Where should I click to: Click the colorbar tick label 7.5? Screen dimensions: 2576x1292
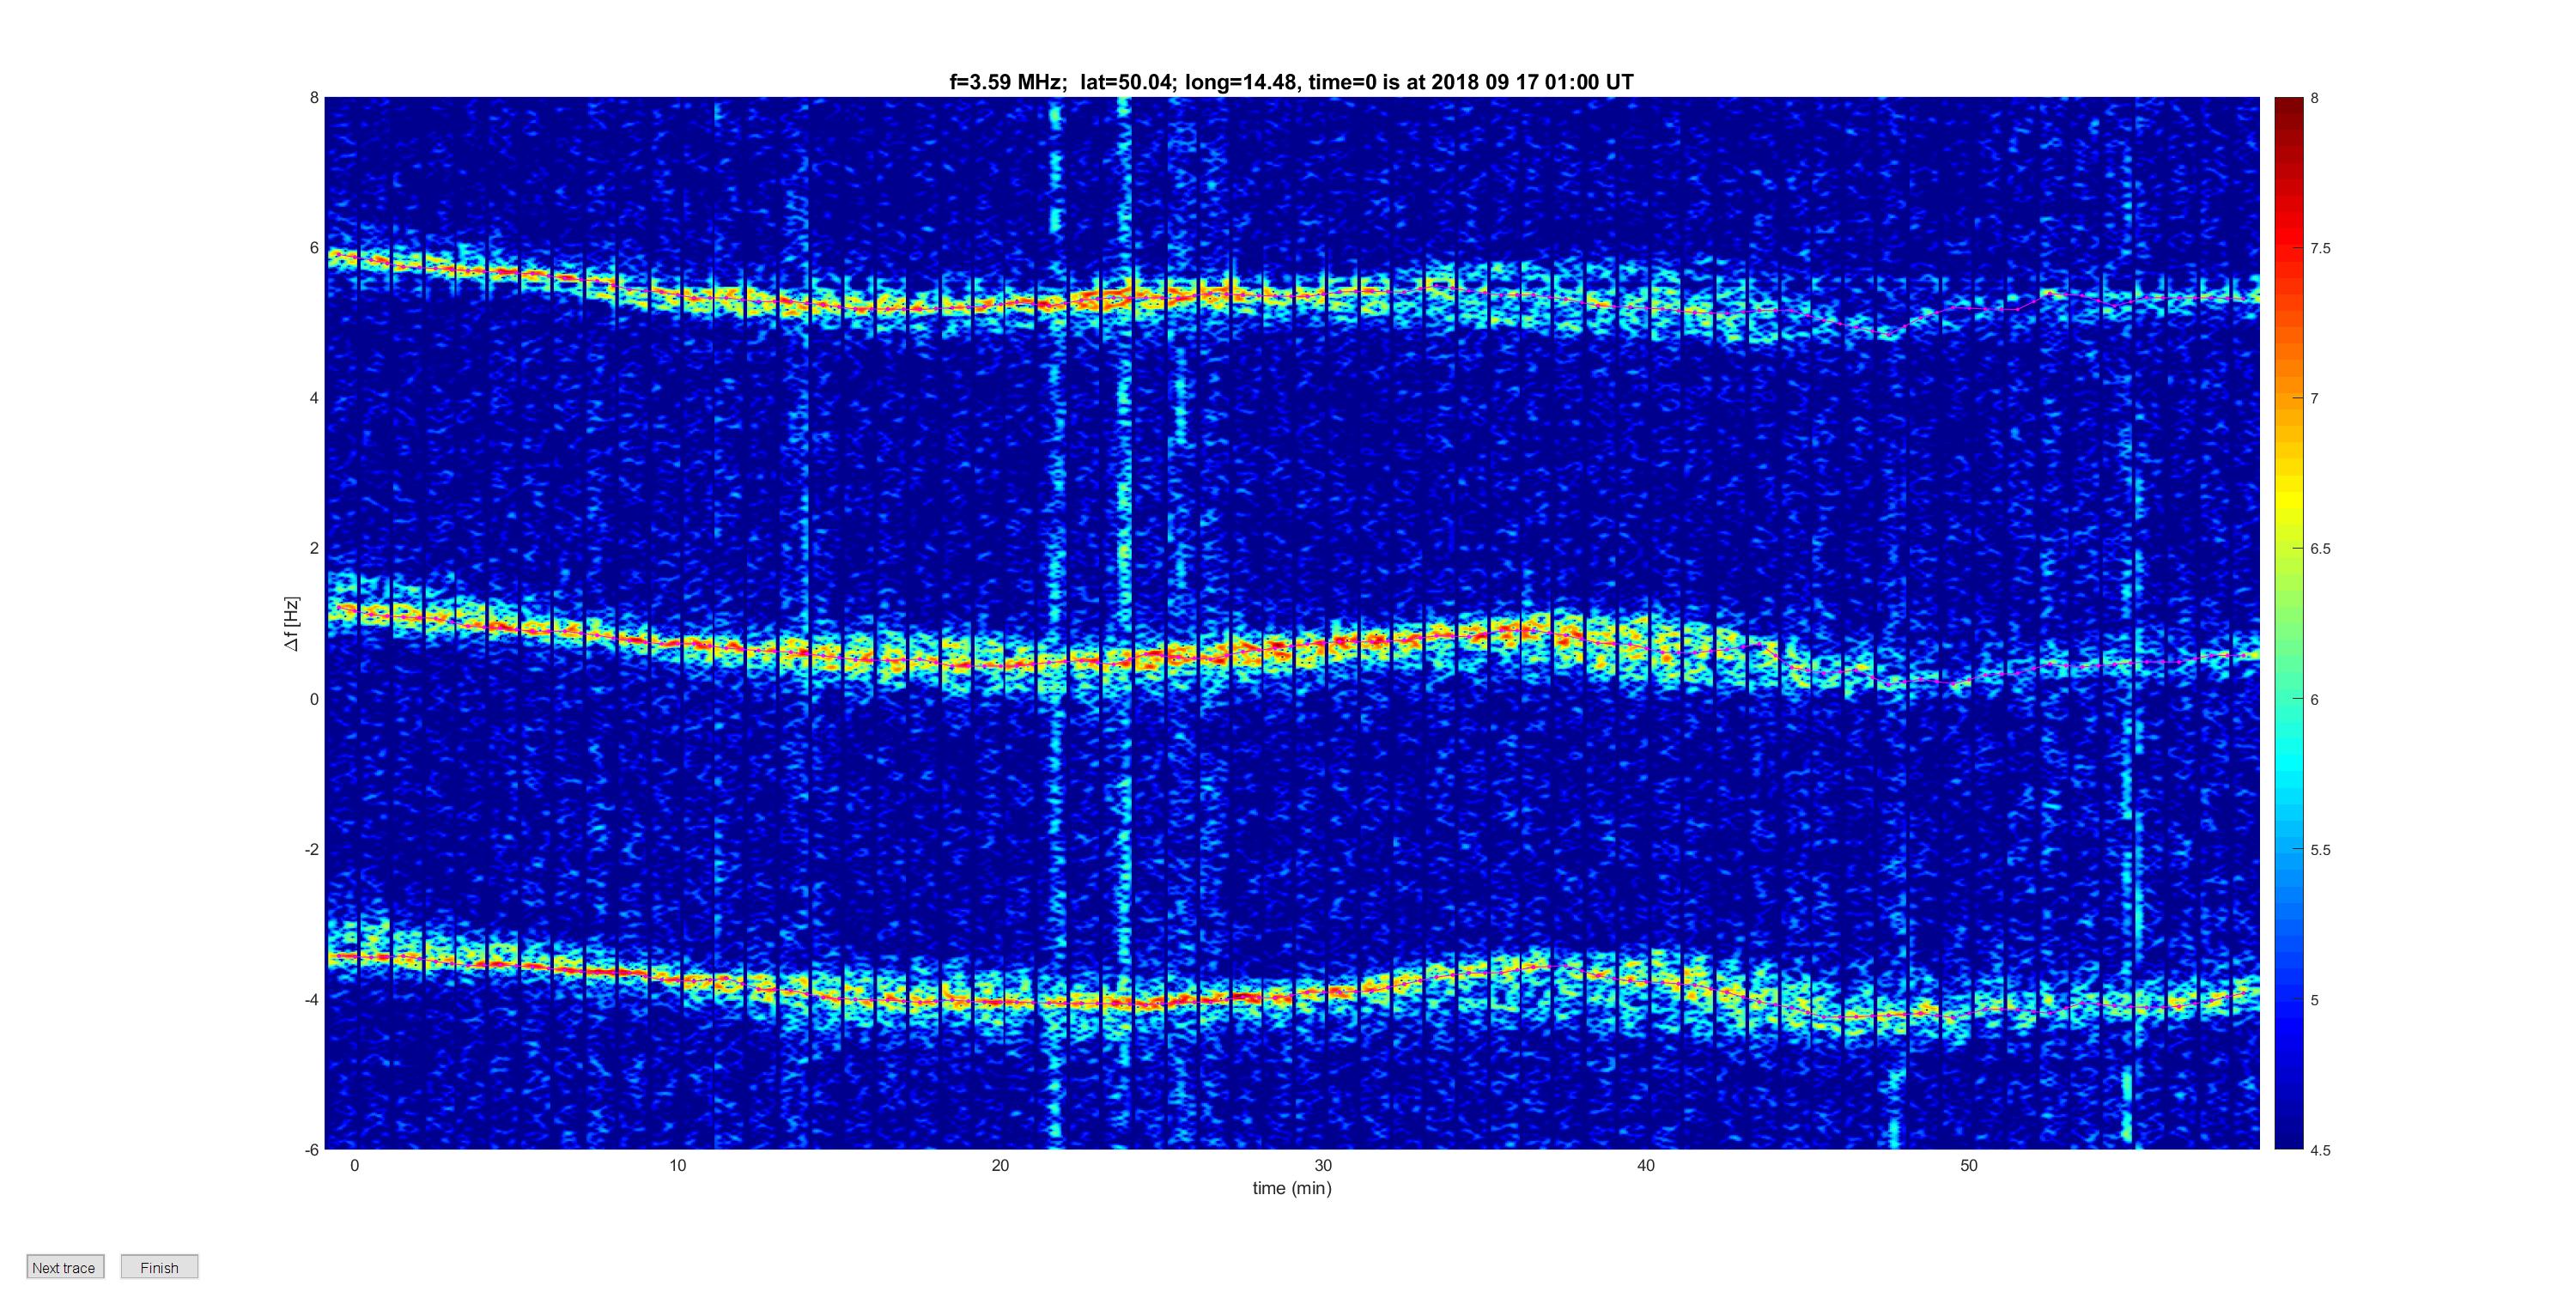[2320, 248]
